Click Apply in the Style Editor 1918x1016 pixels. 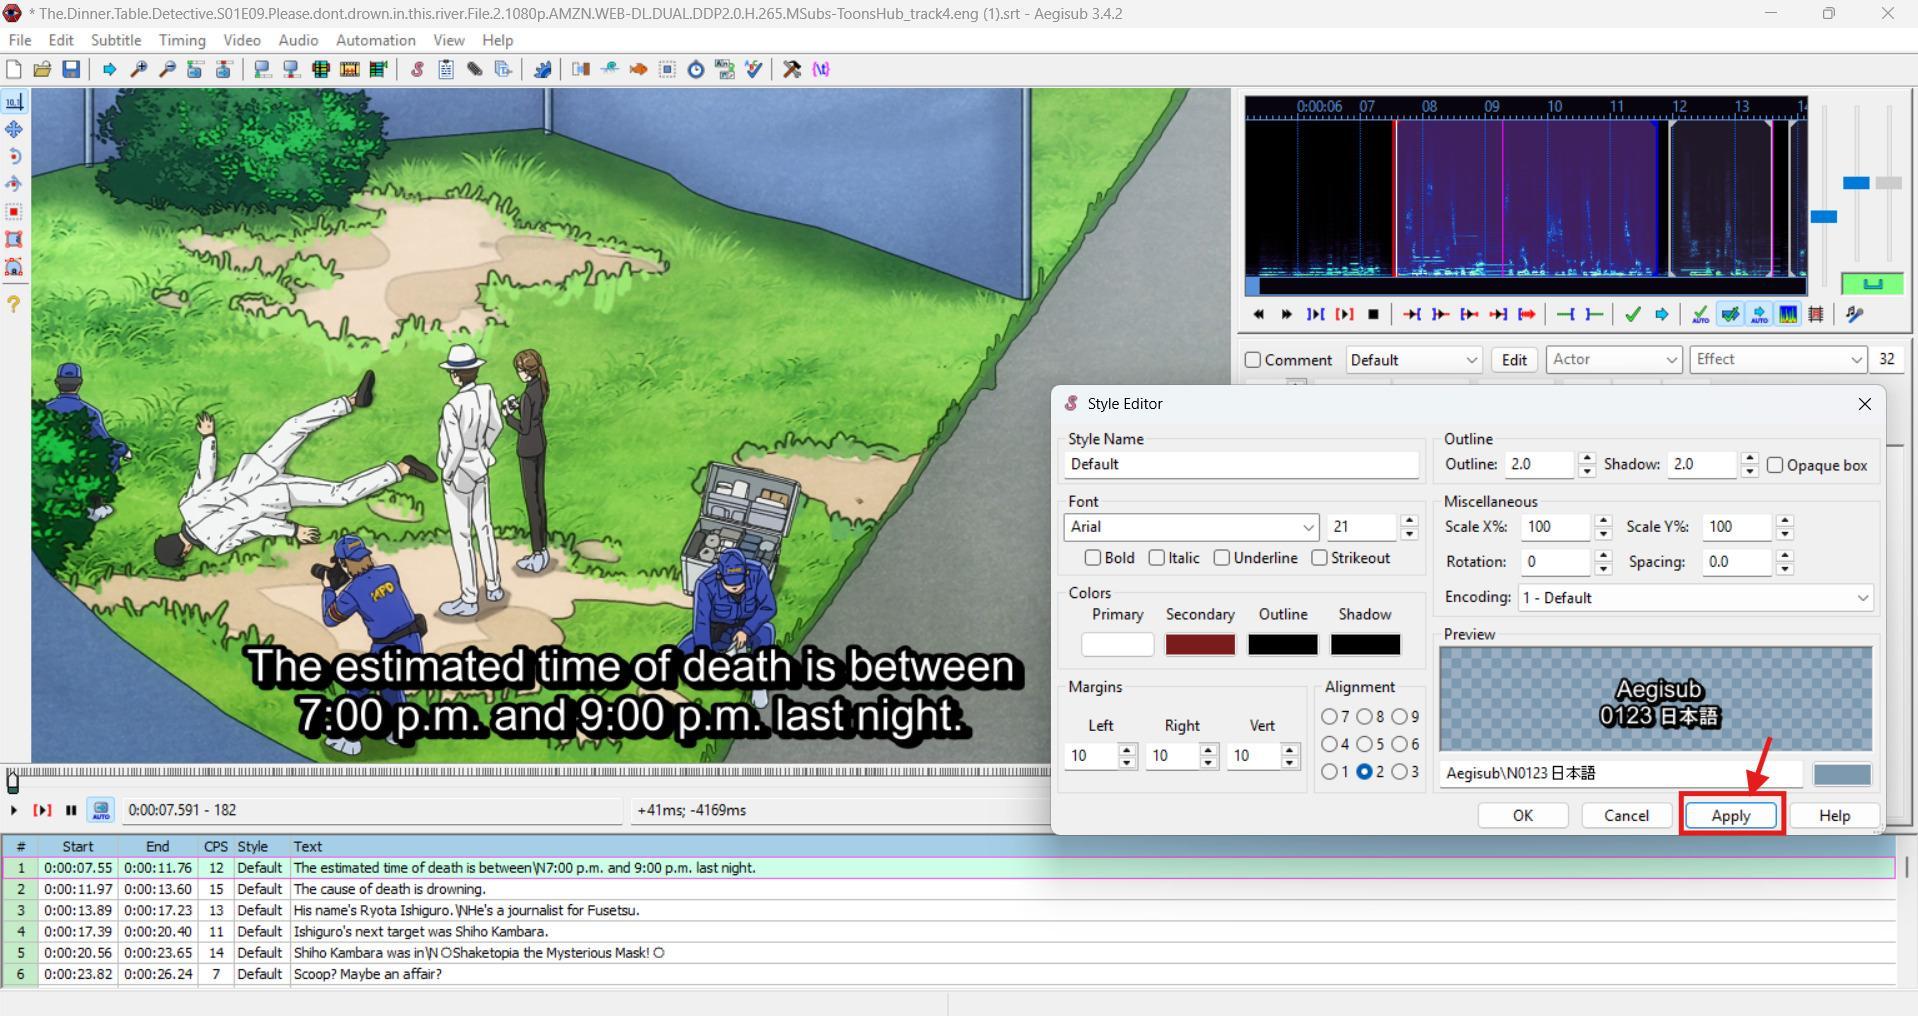coord(1731,816)
